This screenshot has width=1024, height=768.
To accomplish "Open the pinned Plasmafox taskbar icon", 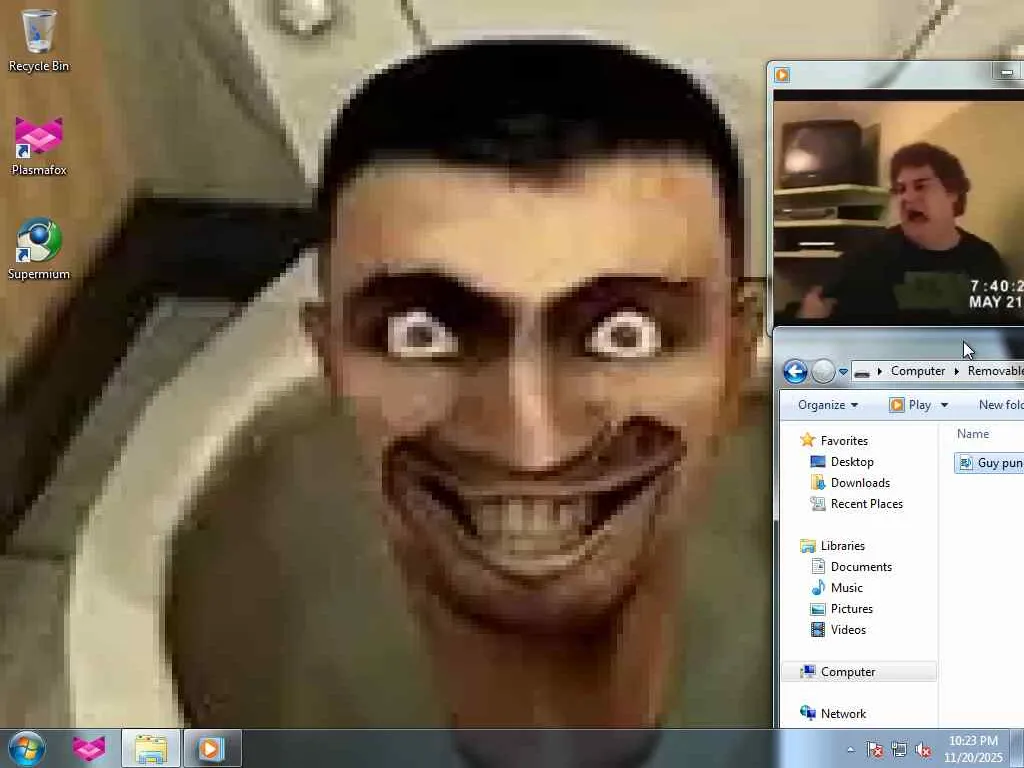I will point(89,748).
